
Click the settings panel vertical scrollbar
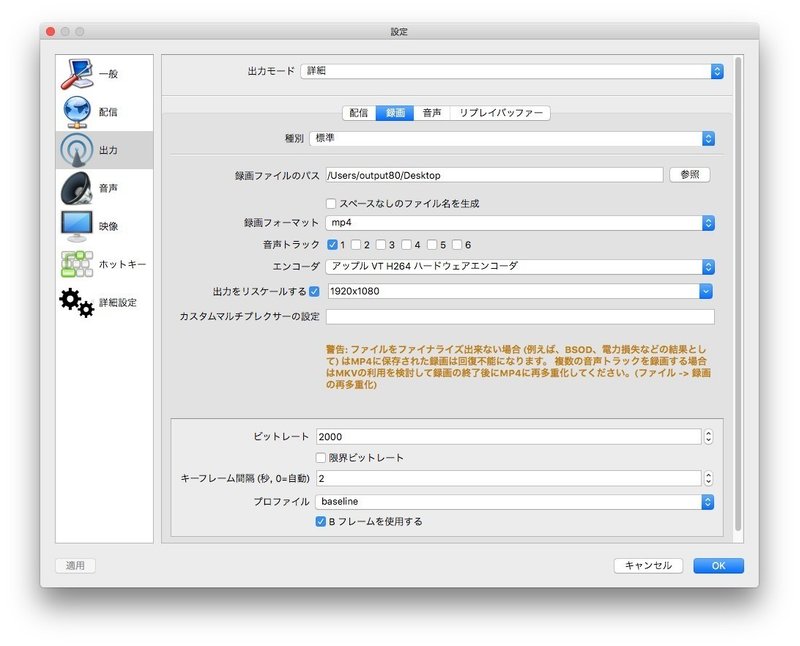(x=738, y=294)
